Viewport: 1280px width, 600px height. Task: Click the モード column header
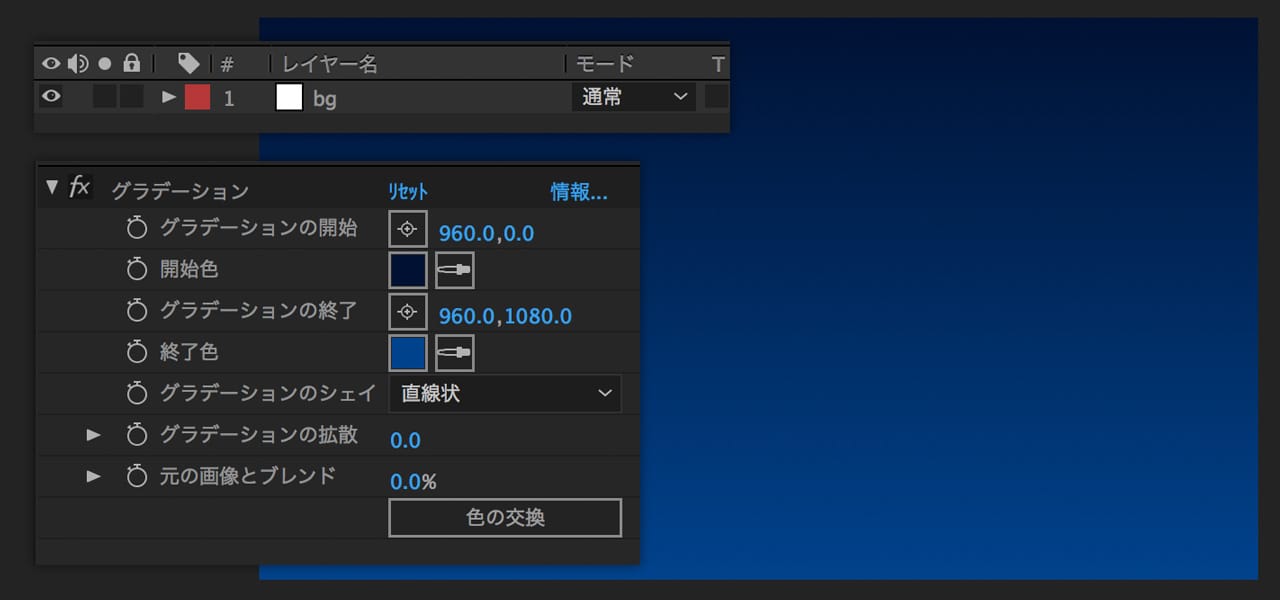point(605,64)
